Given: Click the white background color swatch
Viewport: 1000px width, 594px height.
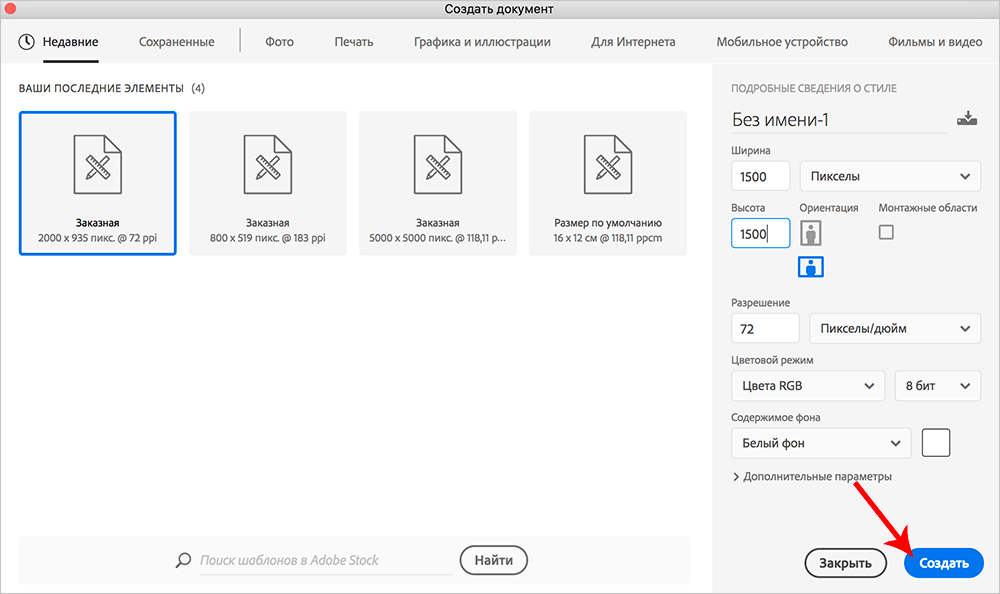Looking at the screenshot, I should click(936, 442).
